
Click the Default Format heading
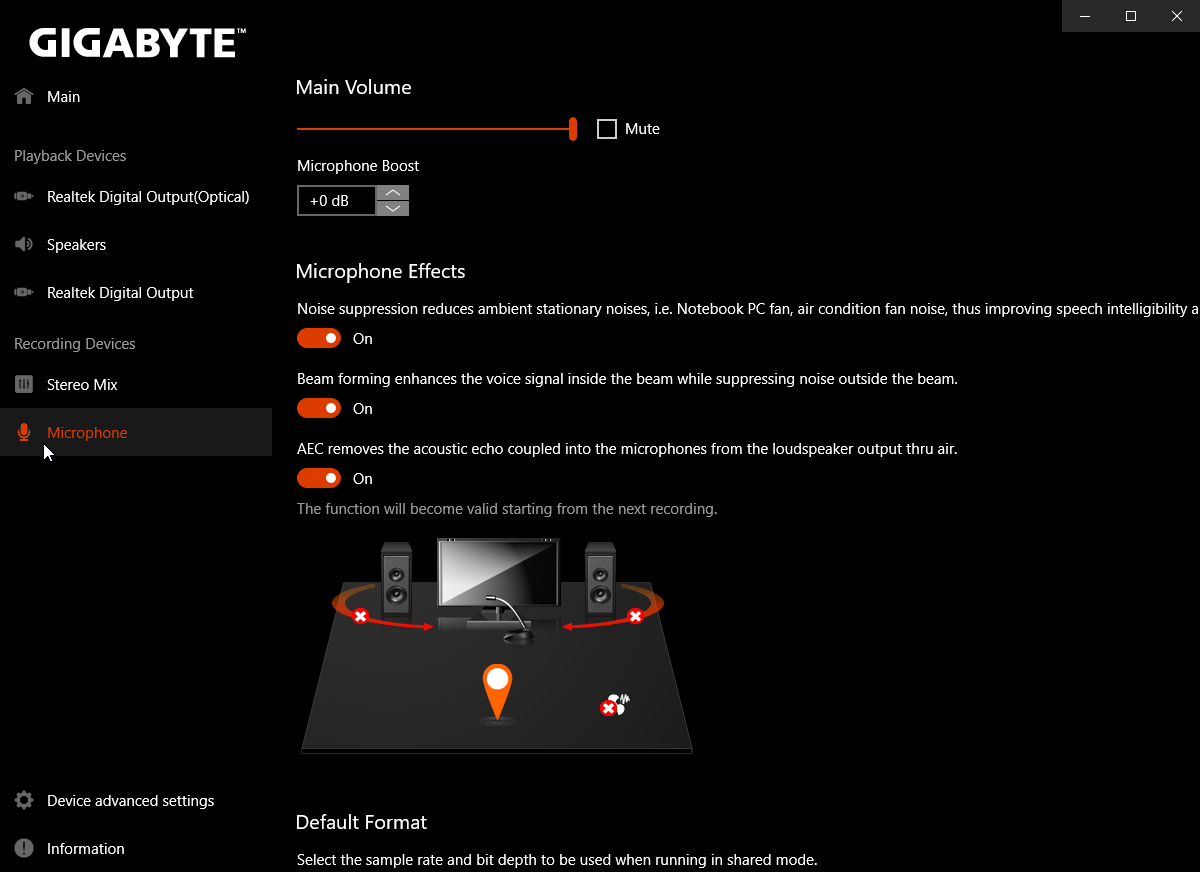(x=361, y=822)
